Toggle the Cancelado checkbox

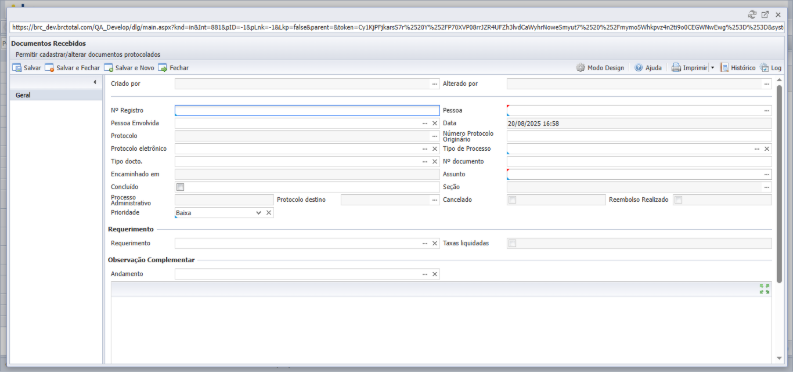(x=512, y=200)
